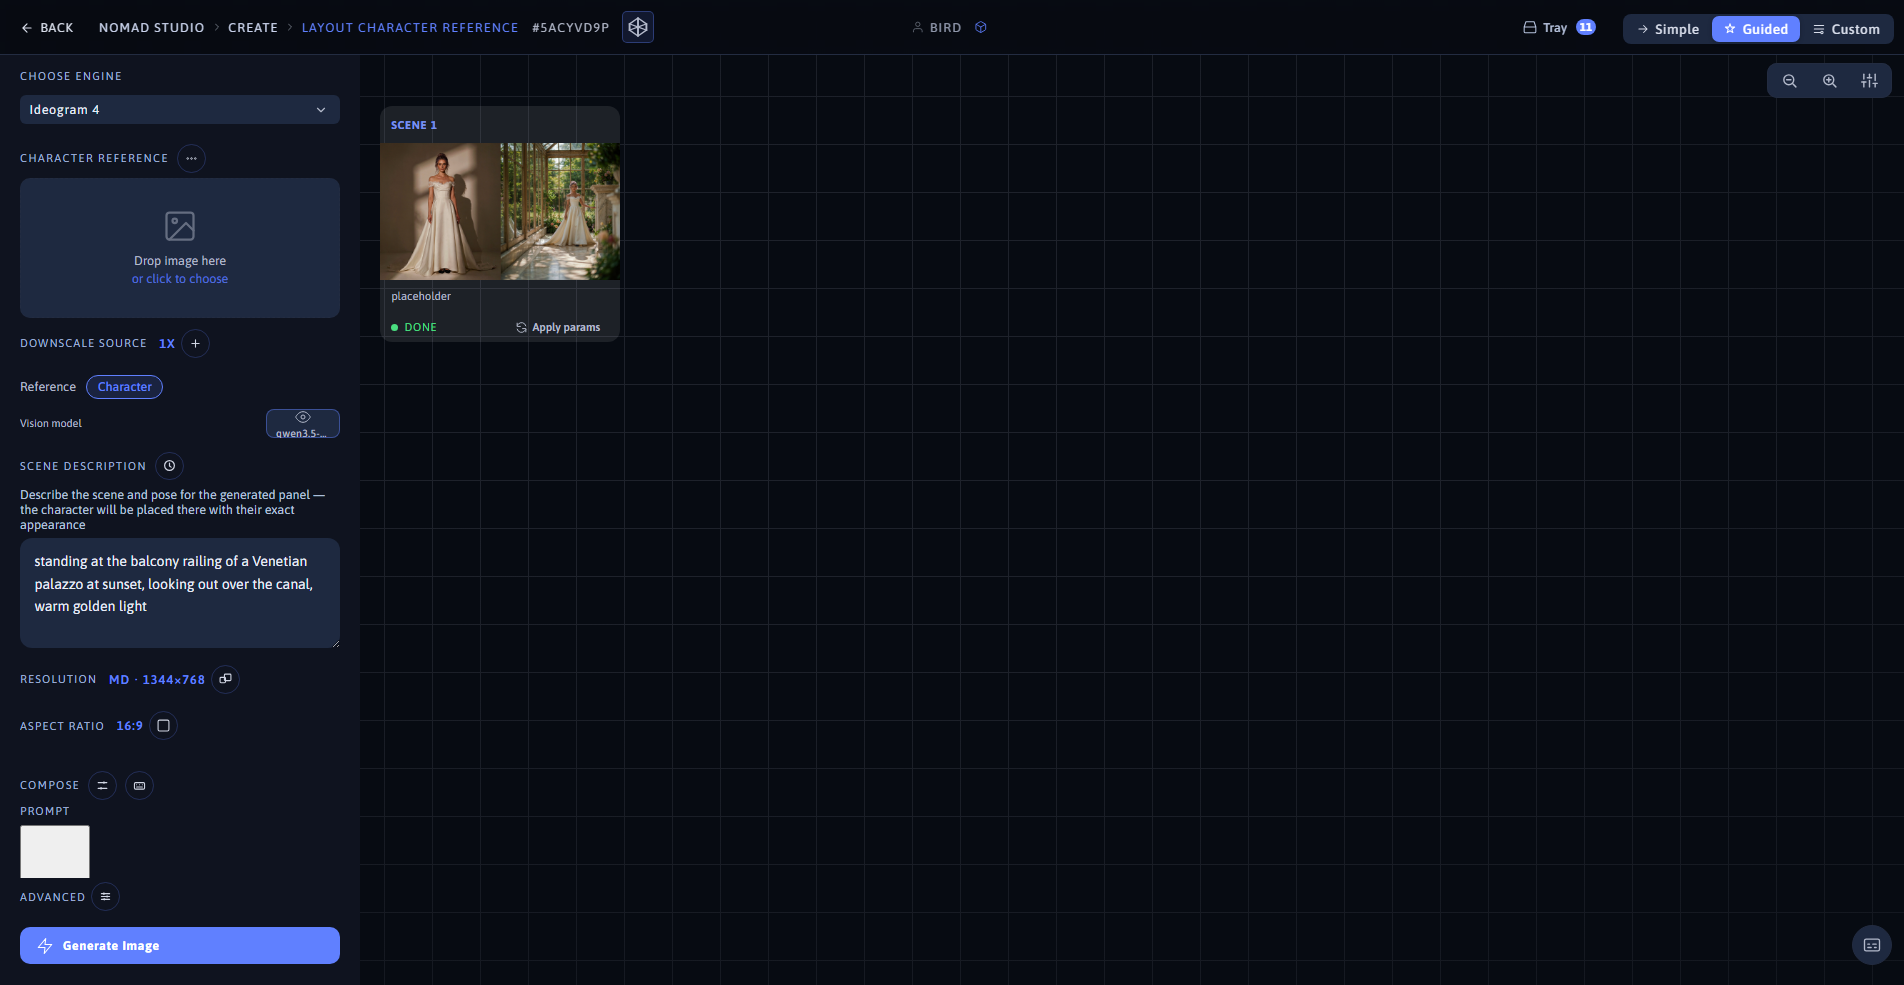Open the resolution picker icon
The width and height of the screenshot is (1904, 985).
tap(226, 679)
